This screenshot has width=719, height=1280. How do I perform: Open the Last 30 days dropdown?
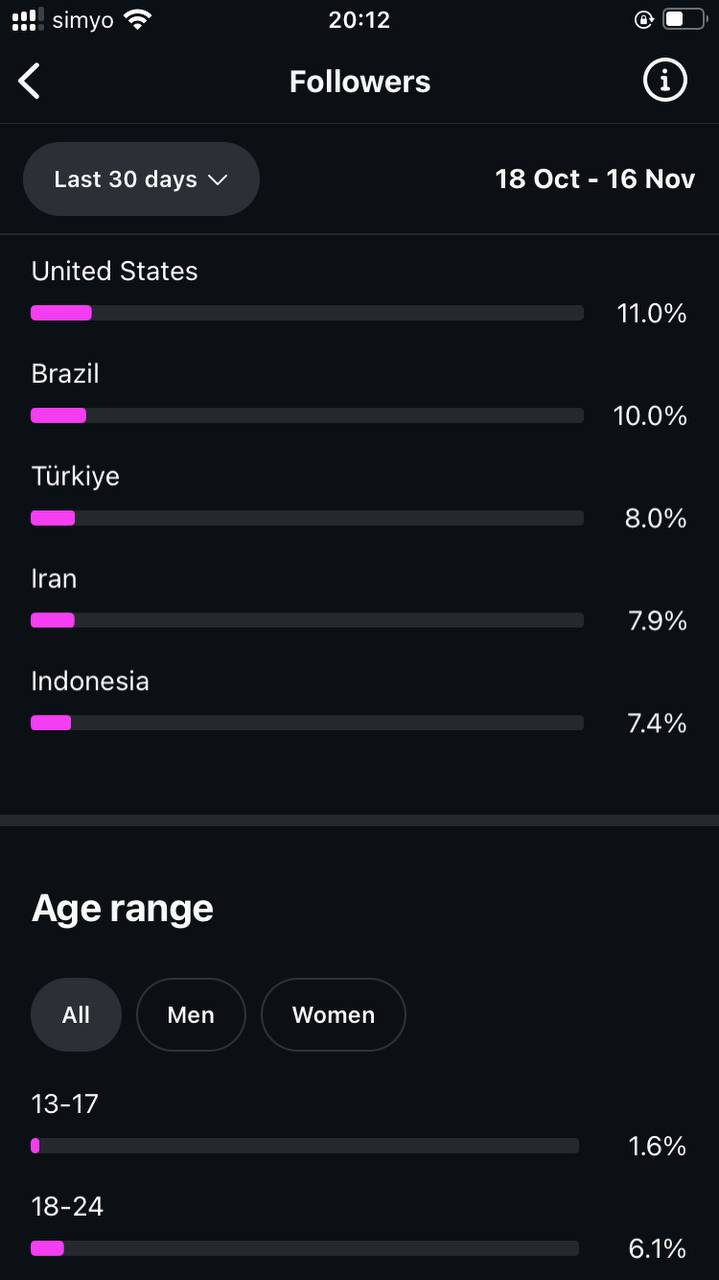[141, 179]
